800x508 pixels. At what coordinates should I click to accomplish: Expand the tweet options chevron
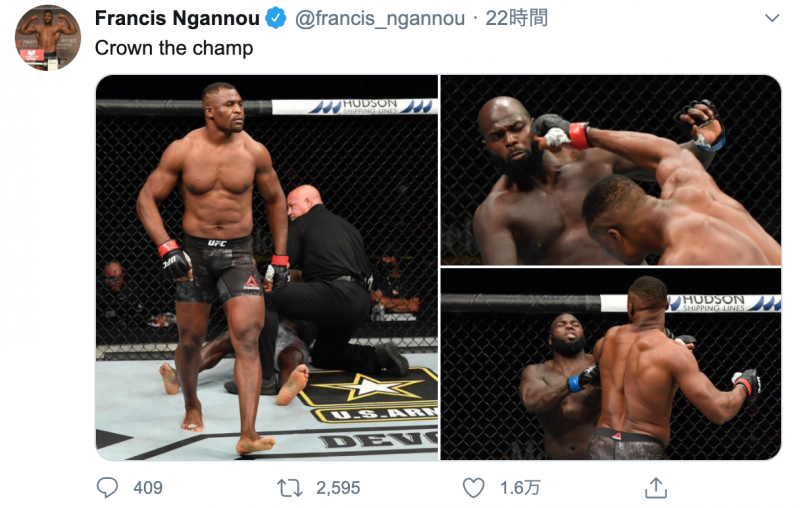coord(772,18)
